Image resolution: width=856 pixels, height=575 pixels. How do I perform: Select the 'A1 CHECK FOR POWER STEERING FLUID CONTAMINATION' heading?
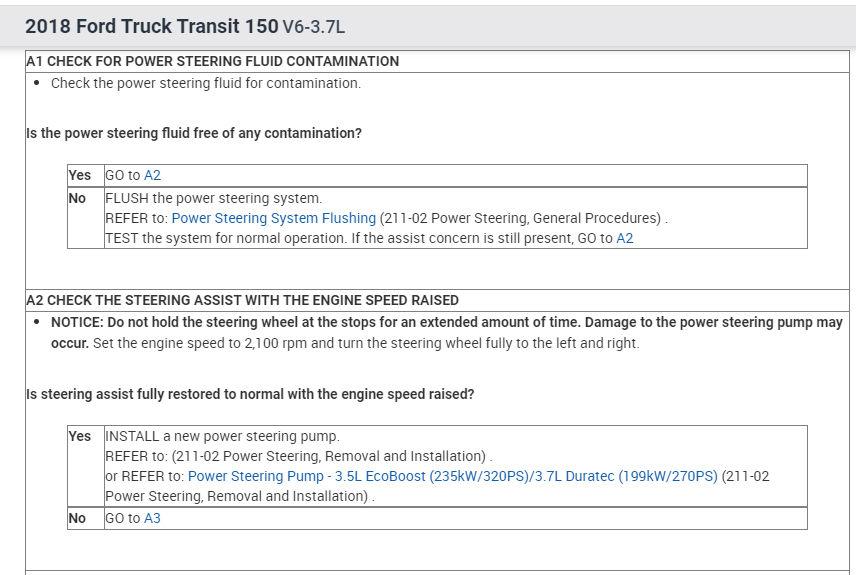coord(212,61)
